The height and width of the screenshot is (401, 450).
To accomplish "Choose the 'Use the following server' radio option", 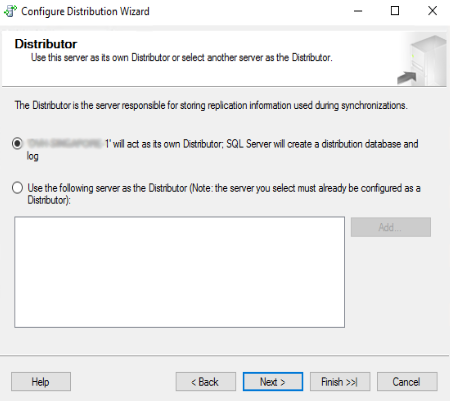I will 17,188.
